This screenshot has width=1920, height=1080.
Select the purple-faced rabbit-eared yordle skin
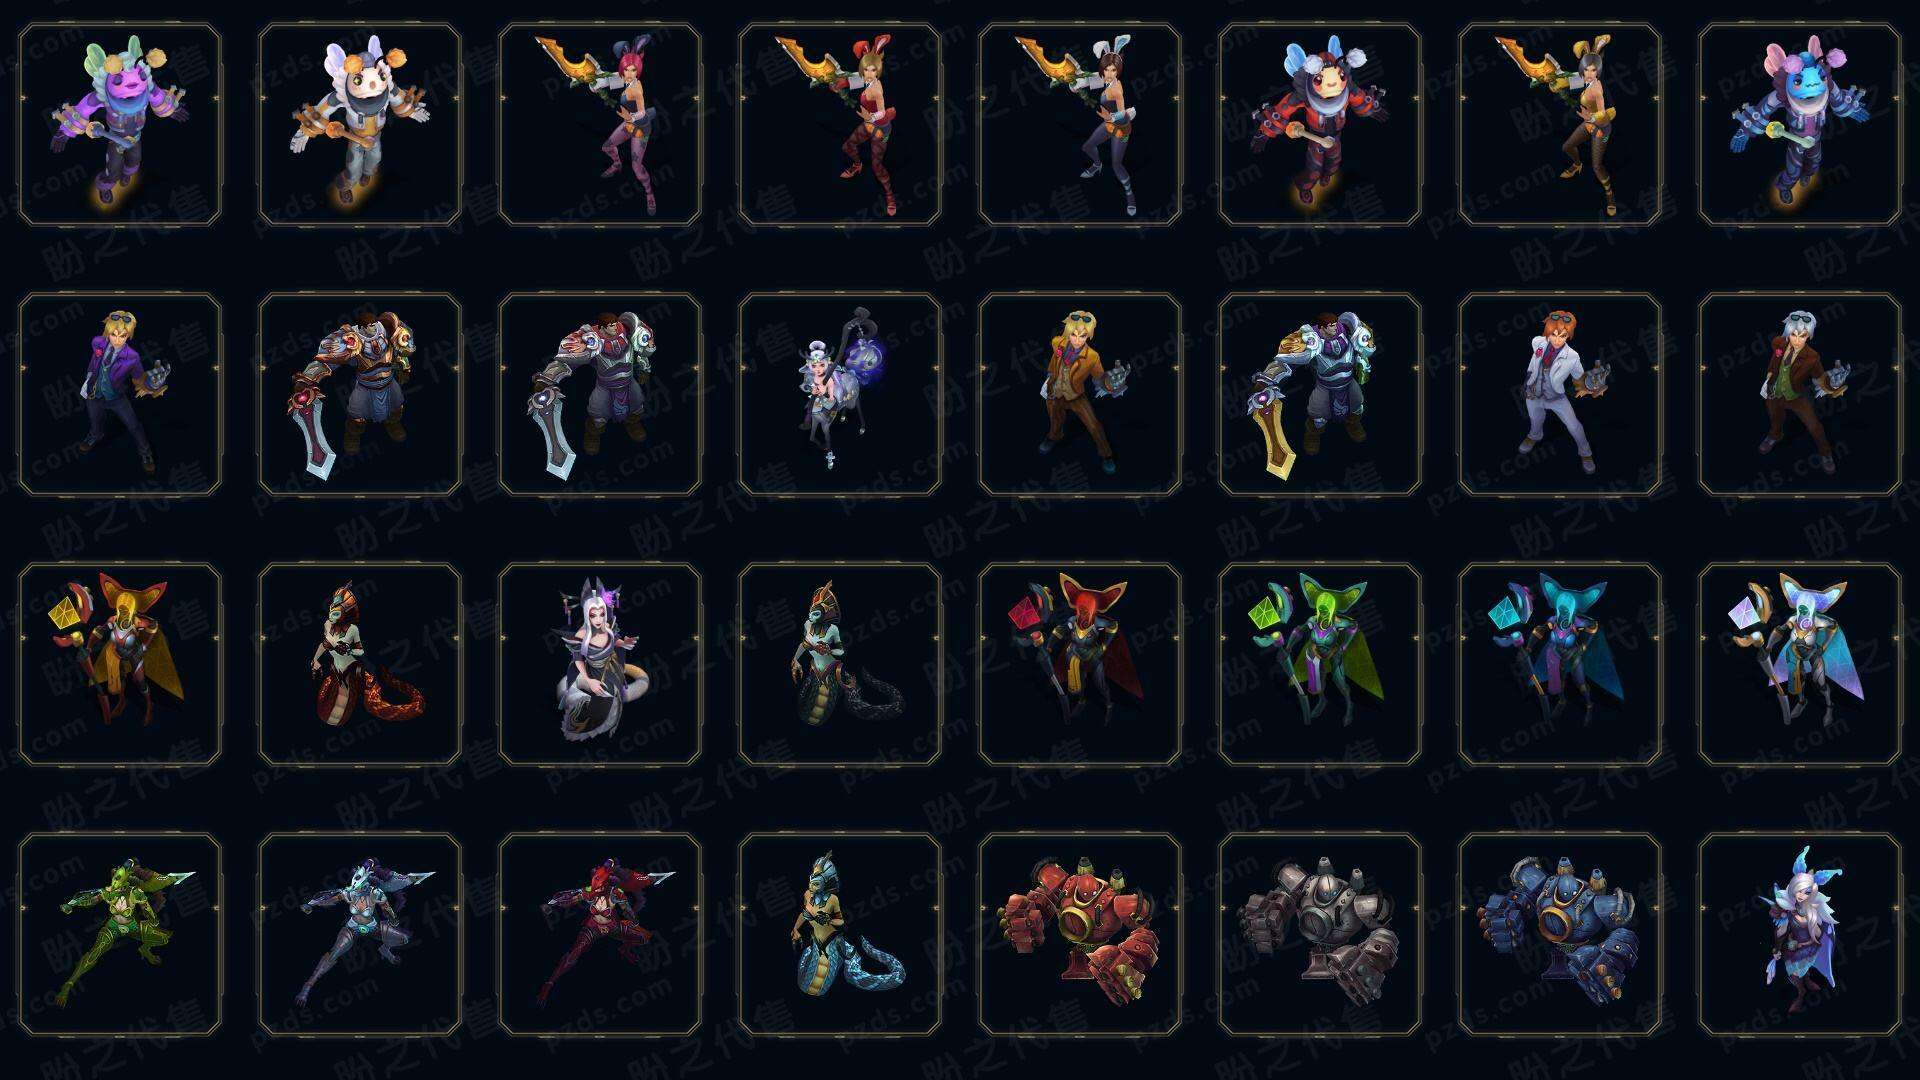click(120, 125)
